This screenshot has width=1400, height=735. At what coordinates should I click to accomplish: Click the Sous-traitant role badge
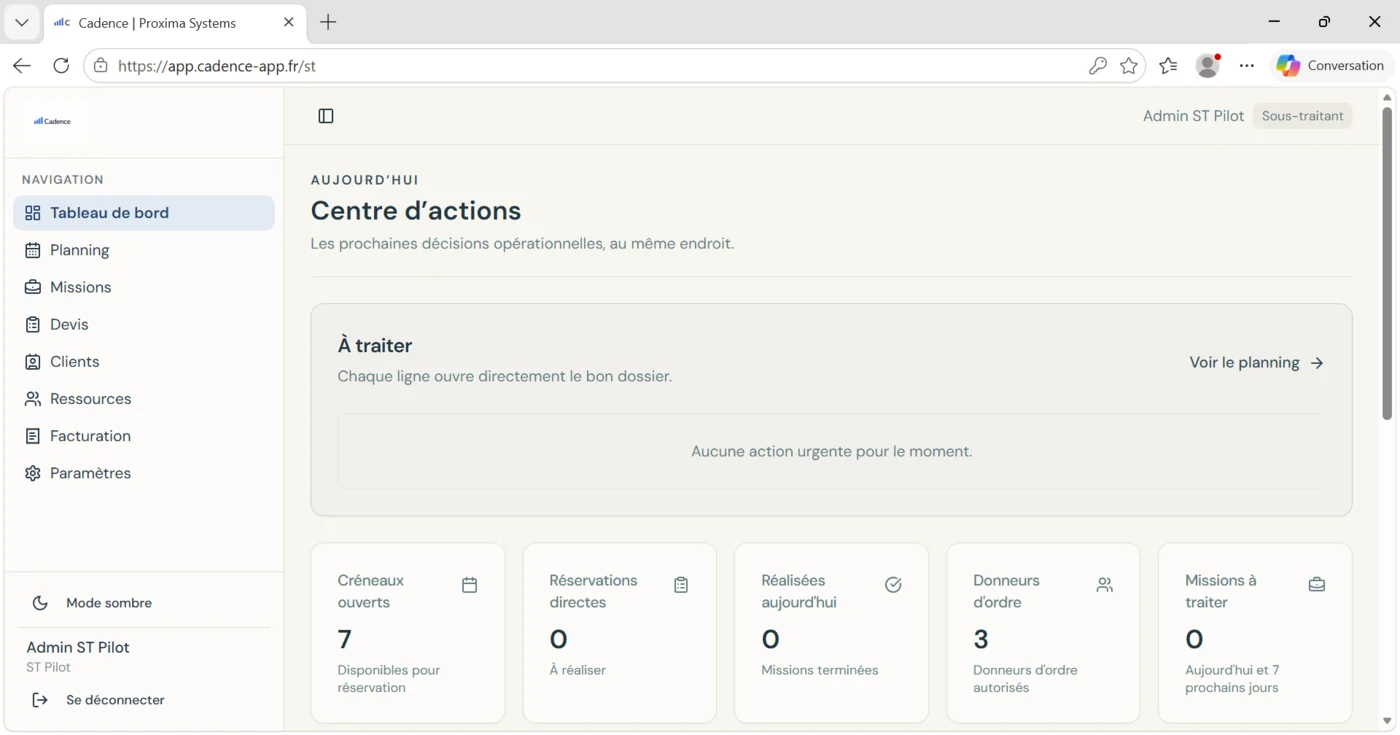tap(1303, 116)
